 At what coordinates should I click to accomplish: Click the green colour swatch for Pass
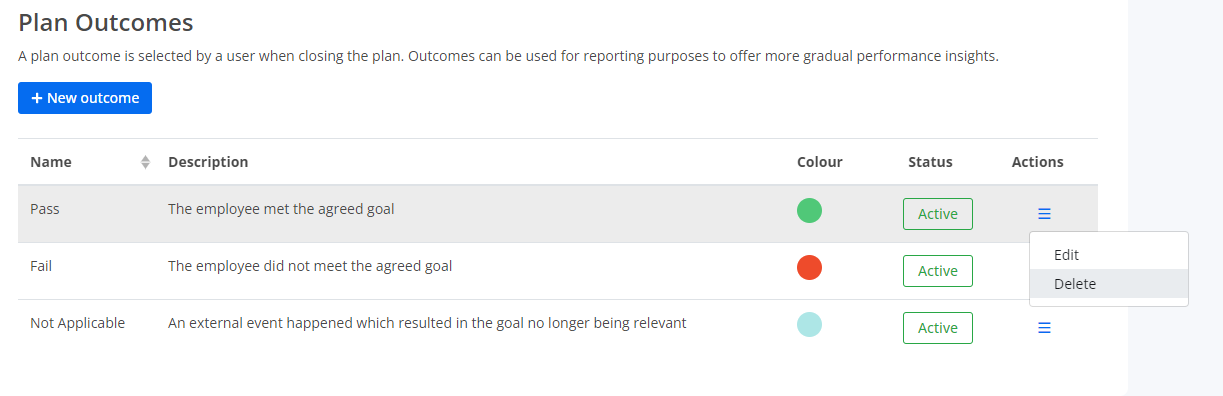tap(809, 211)
